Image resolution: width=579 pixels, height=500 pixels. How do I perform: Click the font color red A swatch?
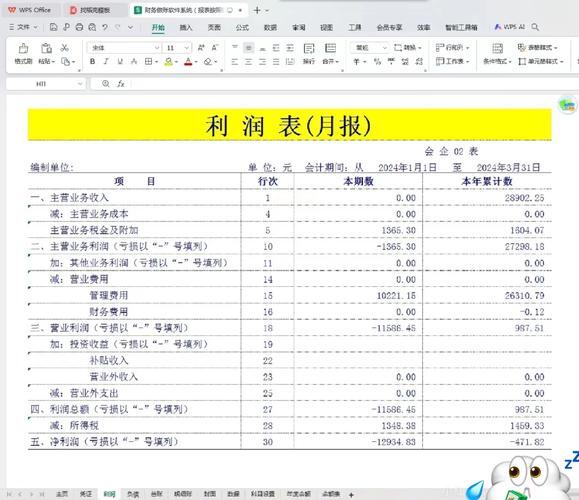click(188, 62)
